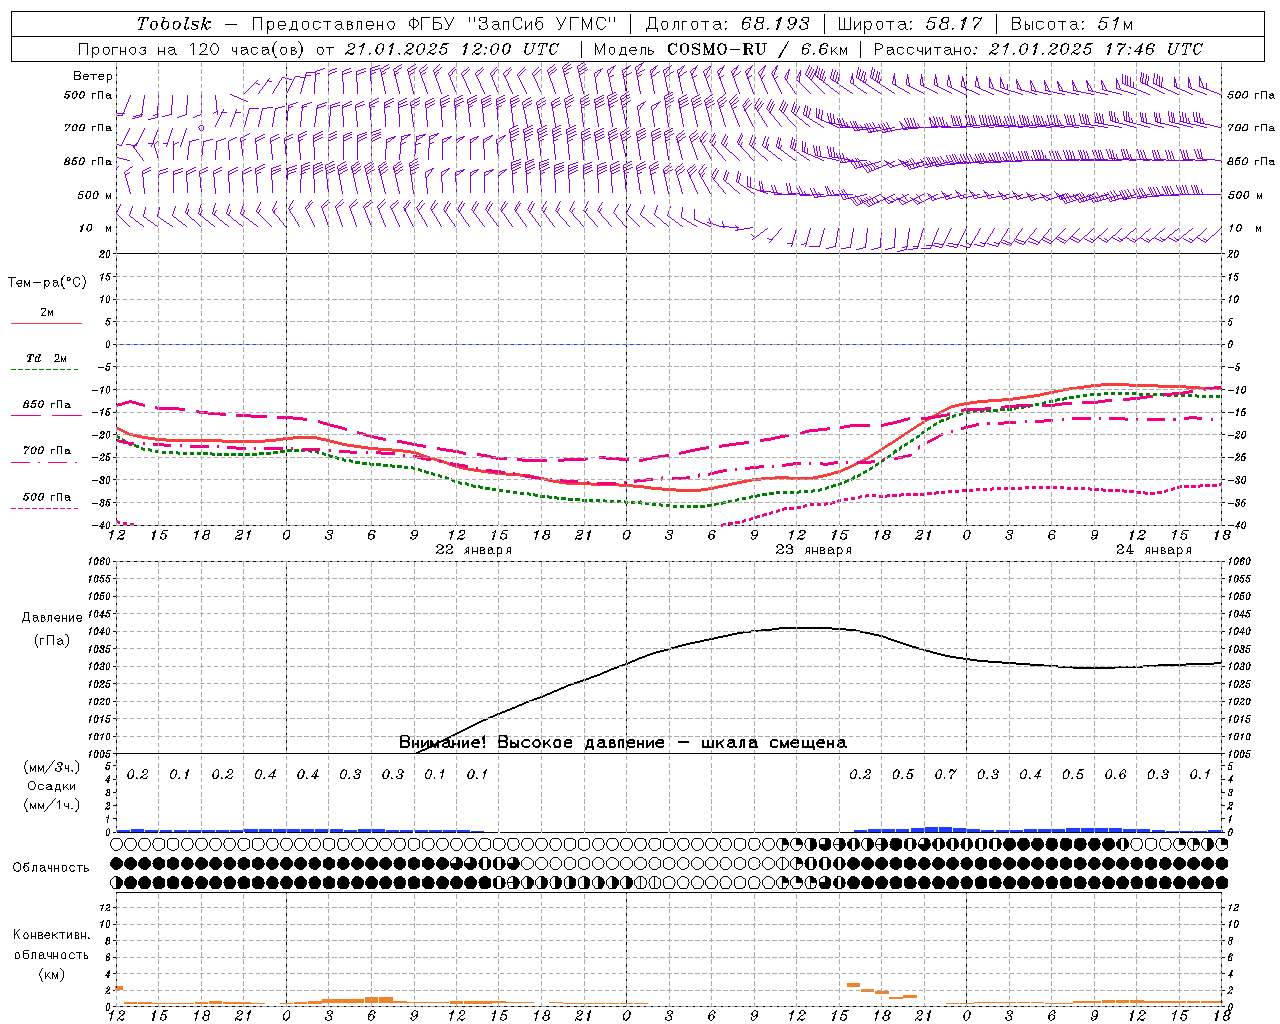Click the '700 гПа' temperature legend entry
Image resolution: width=1280 pixels, height=1024 pixels.
click(x=46, y=451)
